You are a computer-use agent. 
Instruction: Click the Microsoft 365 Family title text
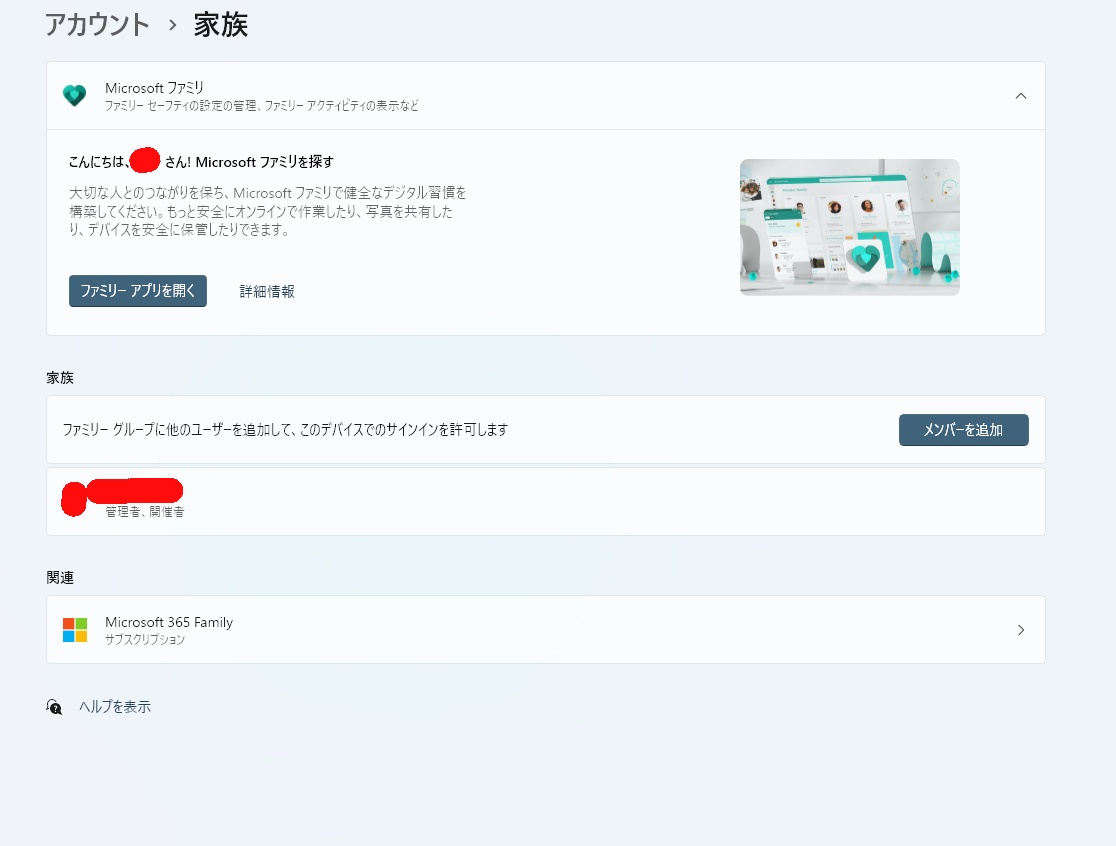(169, 622)
